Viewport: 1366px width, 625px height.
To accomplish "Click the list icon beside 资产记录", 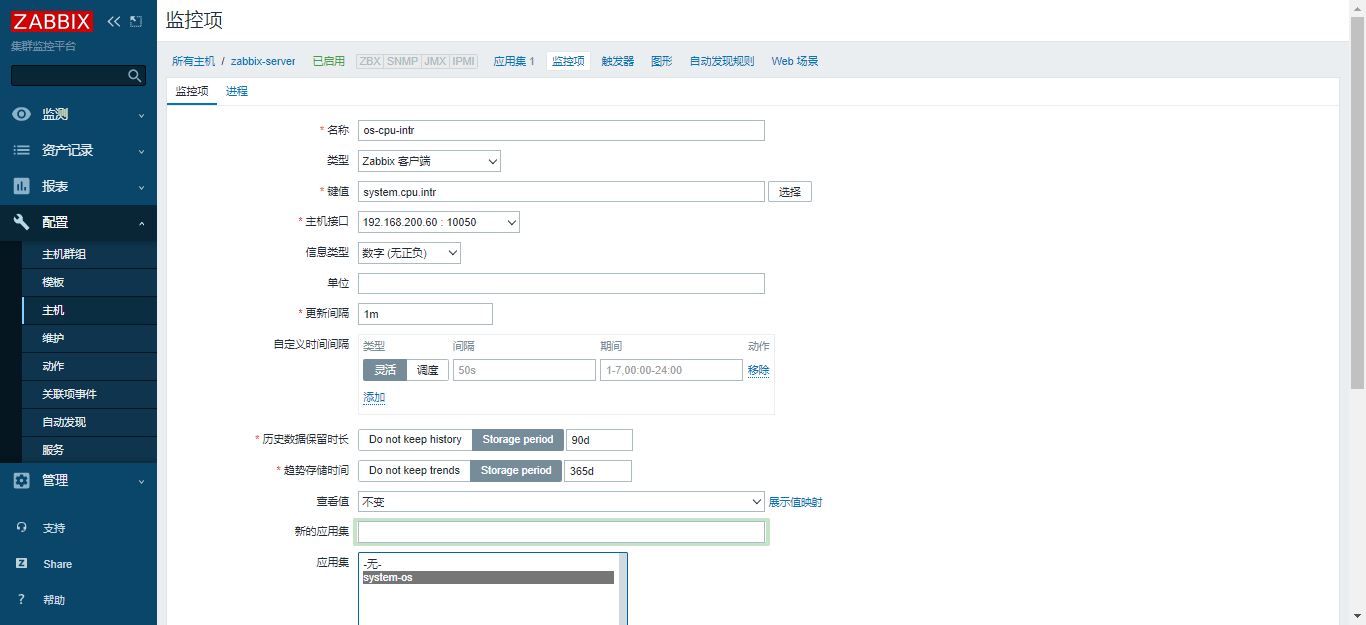I will (x=21, y=150).
